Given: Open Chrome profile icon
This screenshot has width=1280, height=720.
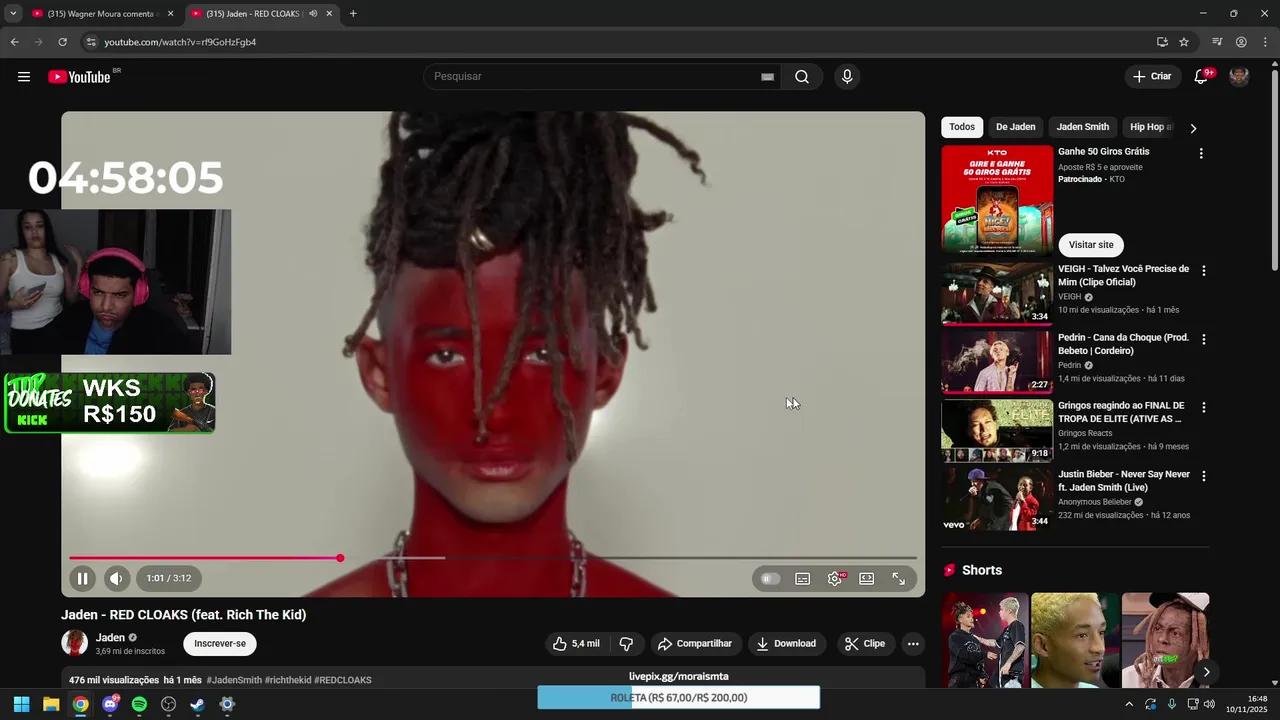Looking at the screenshot, I should pos(1241,42).
